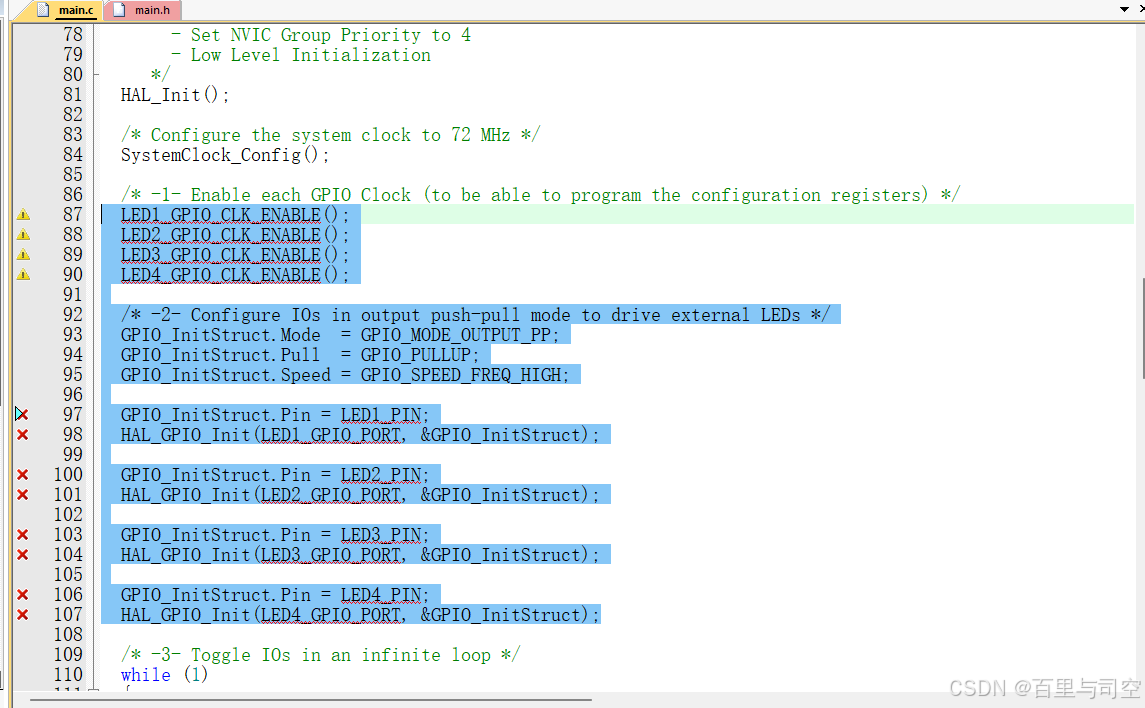1145x708 pixels.
Task: Click on HAL_Init(); call
Action: point(175,95)
